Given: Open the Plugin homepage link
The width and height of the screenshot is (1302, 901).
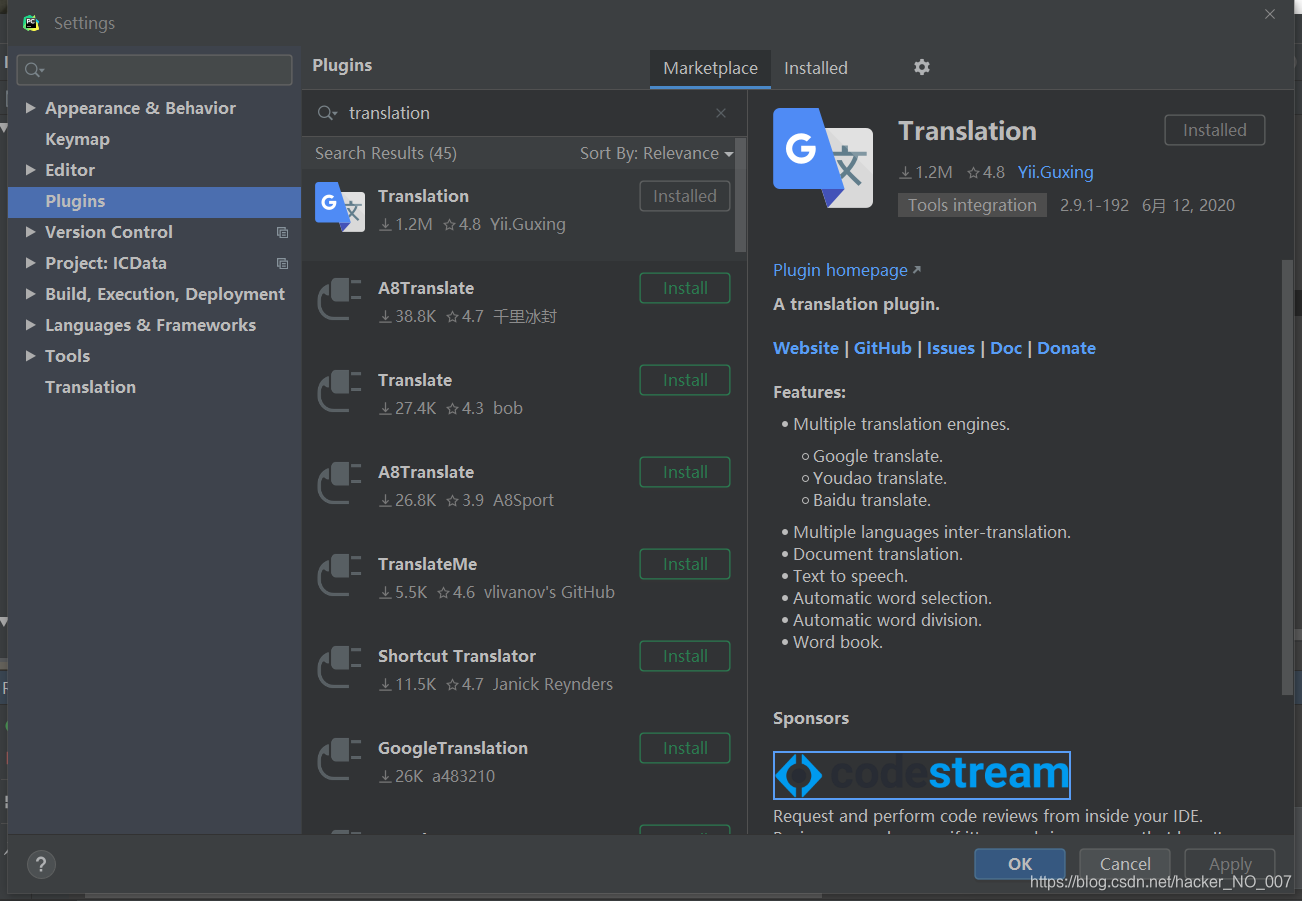Looking at the screenshot, I should tap(847, 270).
